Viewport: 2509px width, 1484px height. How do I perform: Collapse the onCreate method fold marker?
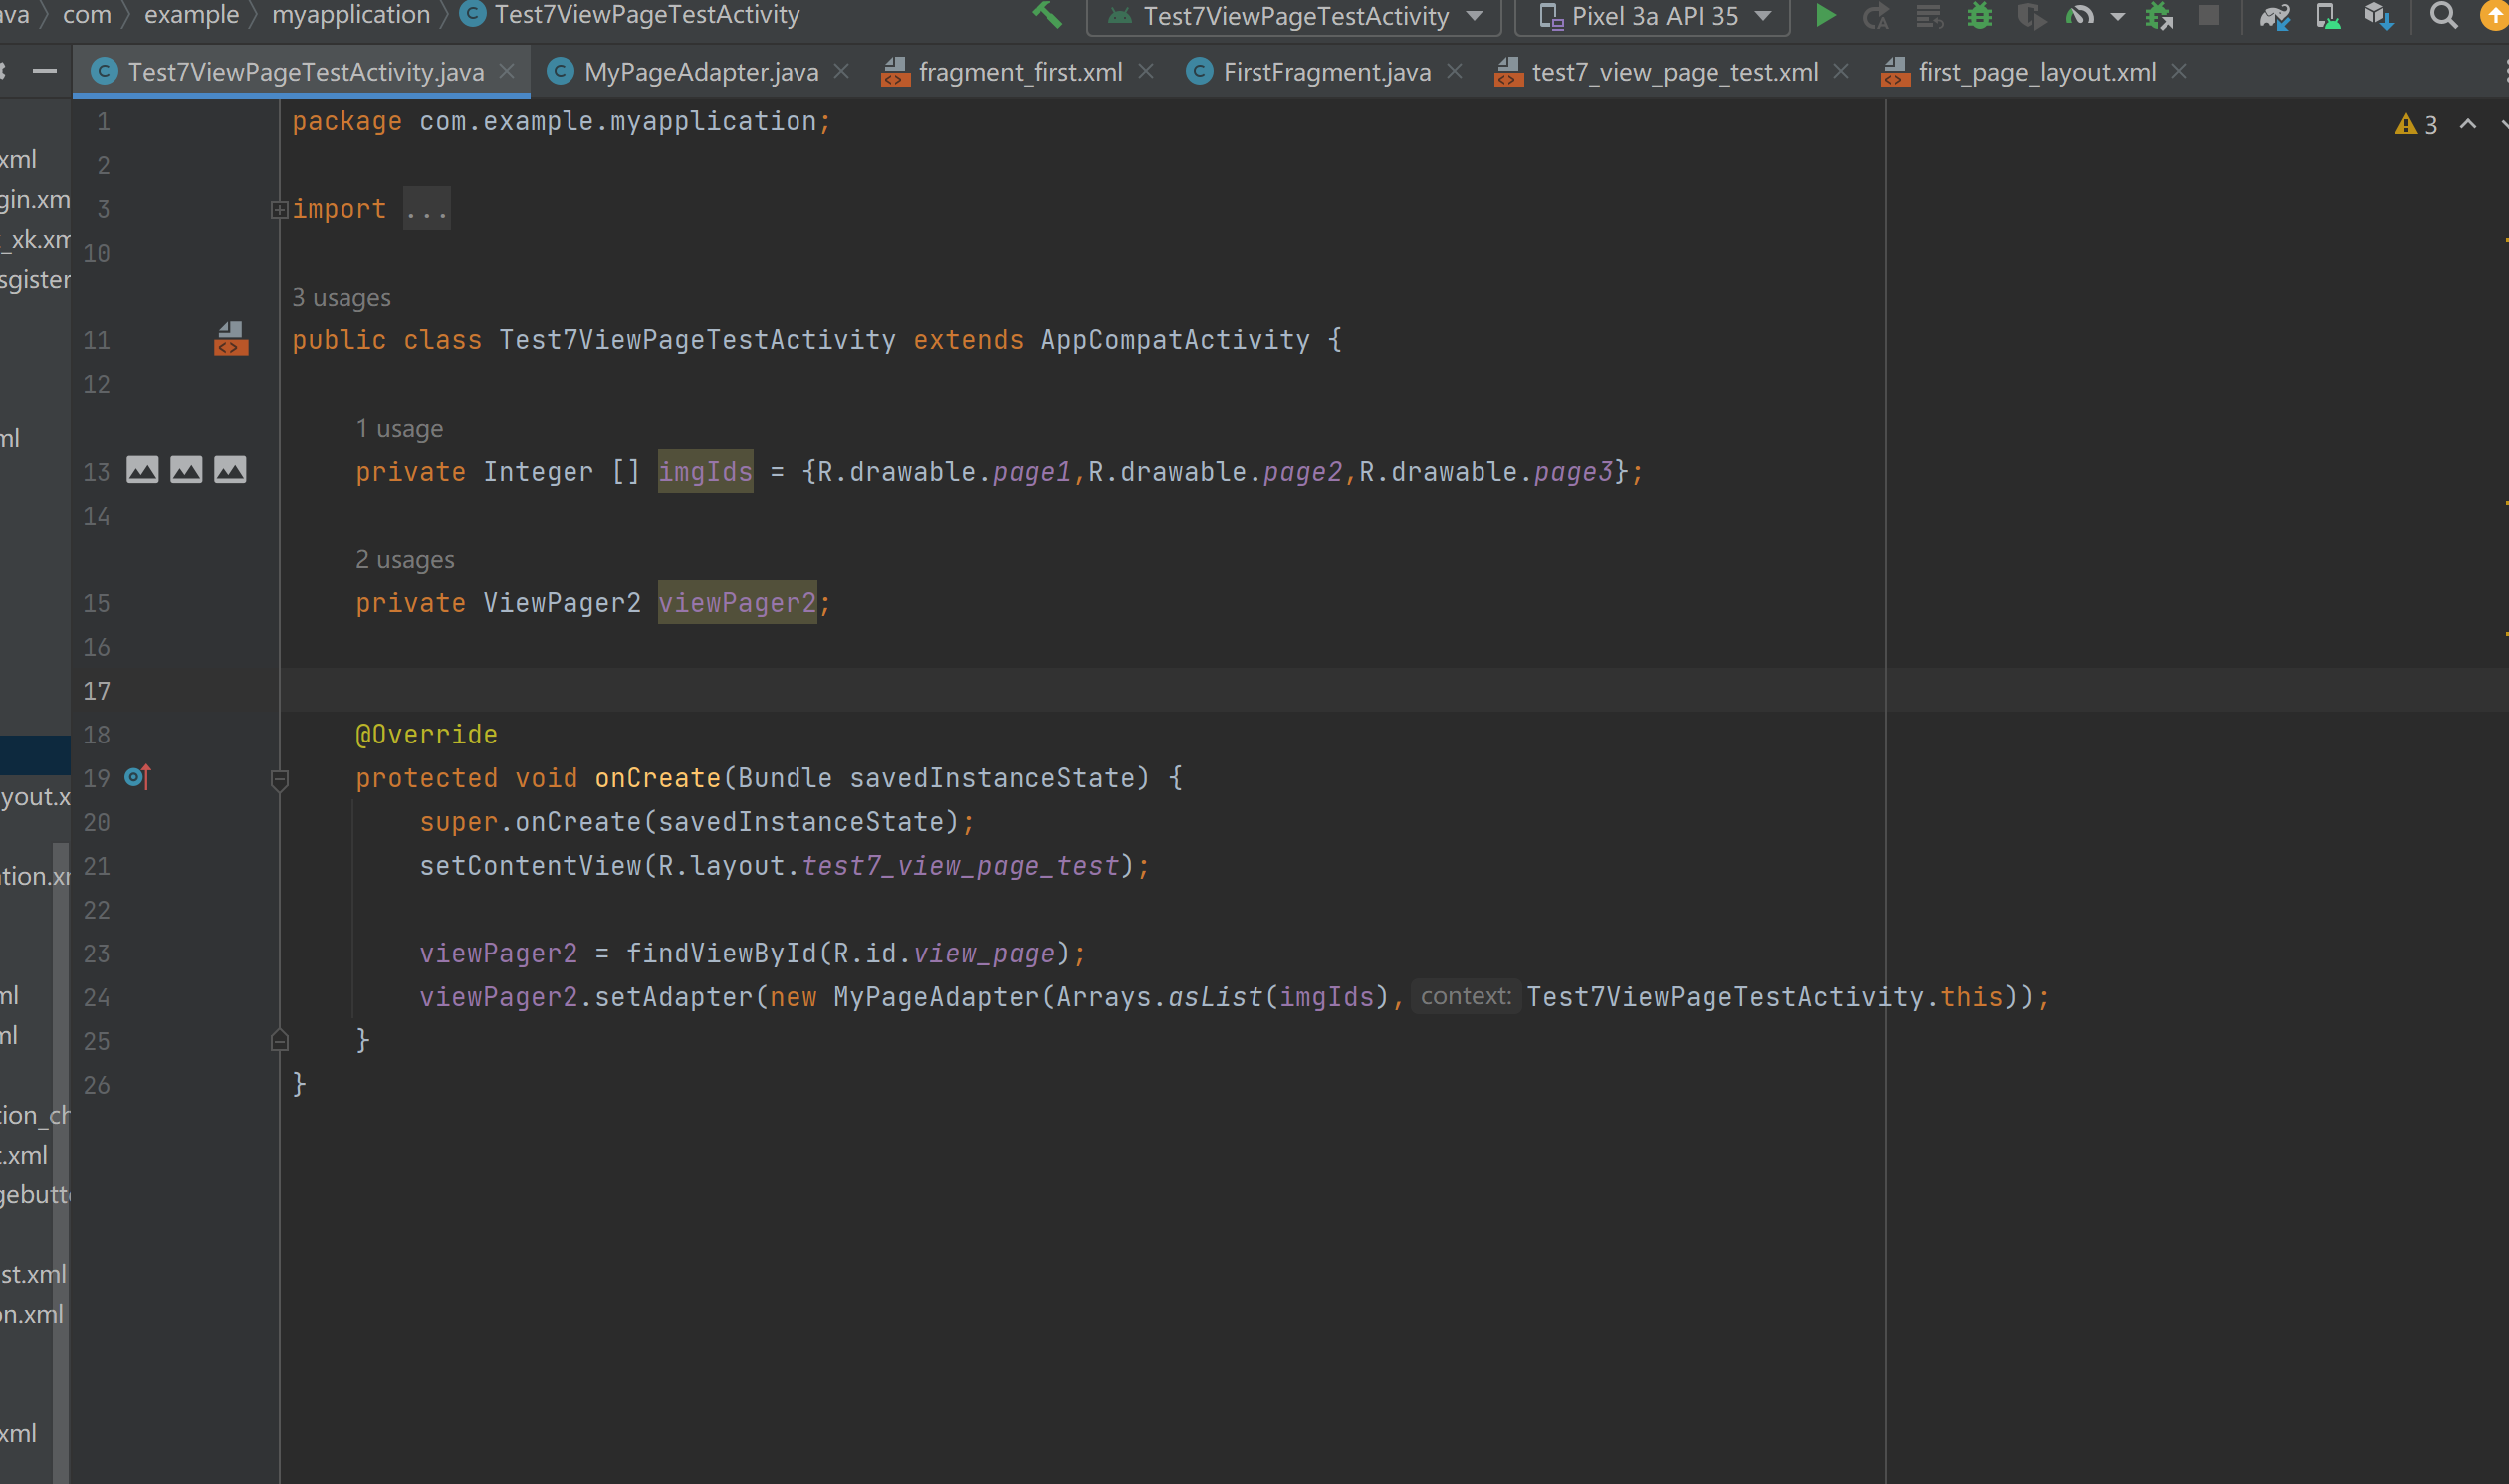click(279, 778)
